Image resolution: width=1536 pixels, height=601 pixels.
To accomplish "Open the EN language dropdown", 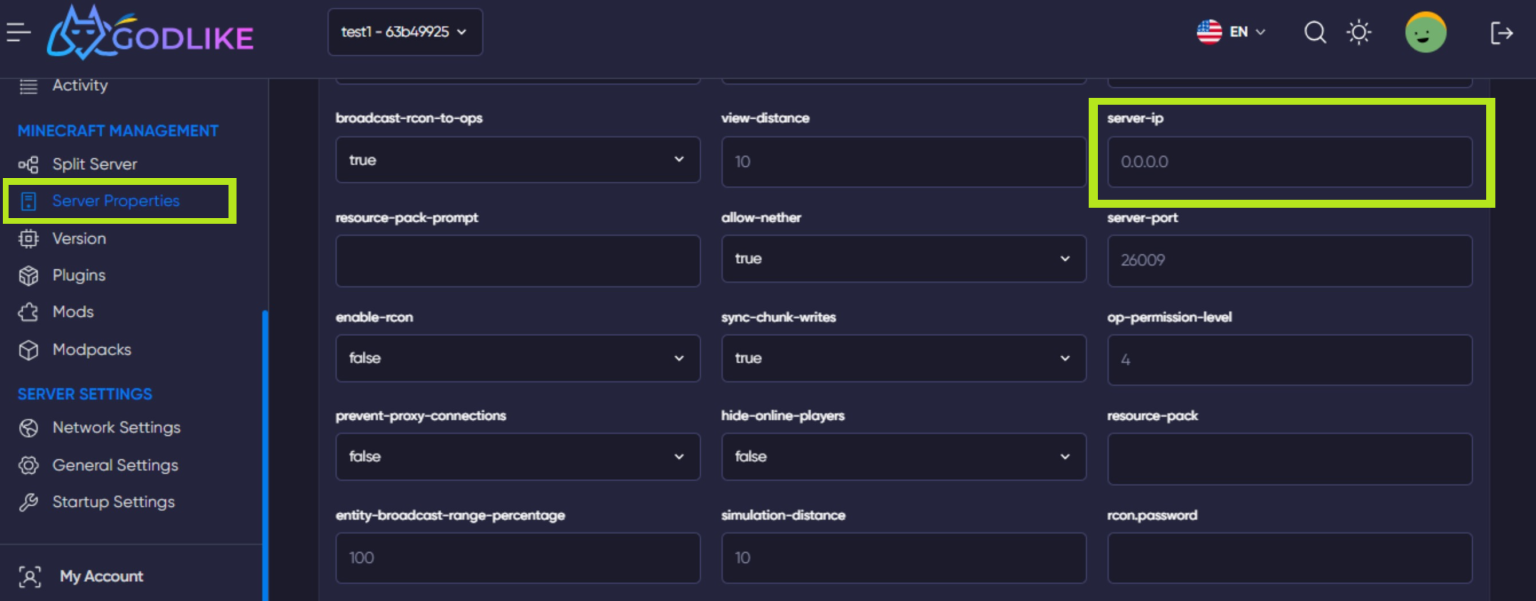I will pos(1231,32).
